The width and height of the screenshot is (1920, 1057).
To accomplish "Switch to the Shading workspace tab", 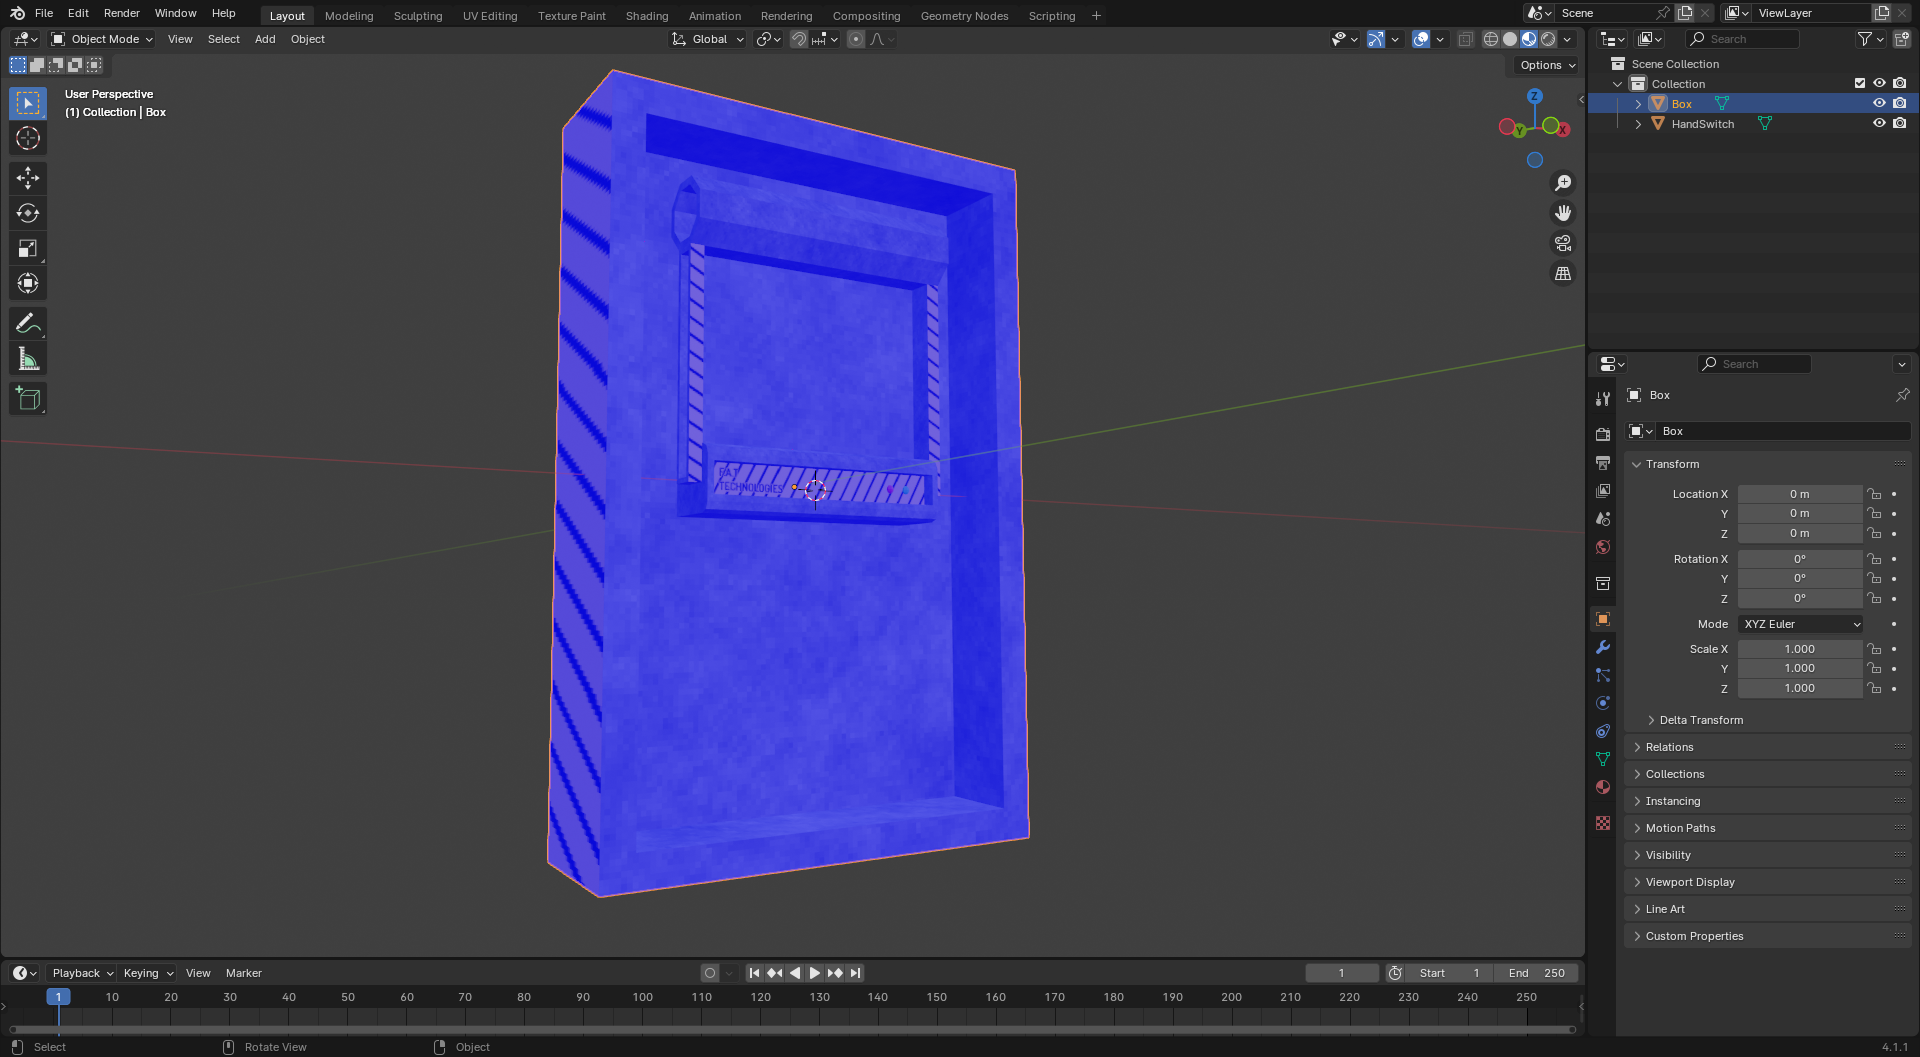I will 646,16.
